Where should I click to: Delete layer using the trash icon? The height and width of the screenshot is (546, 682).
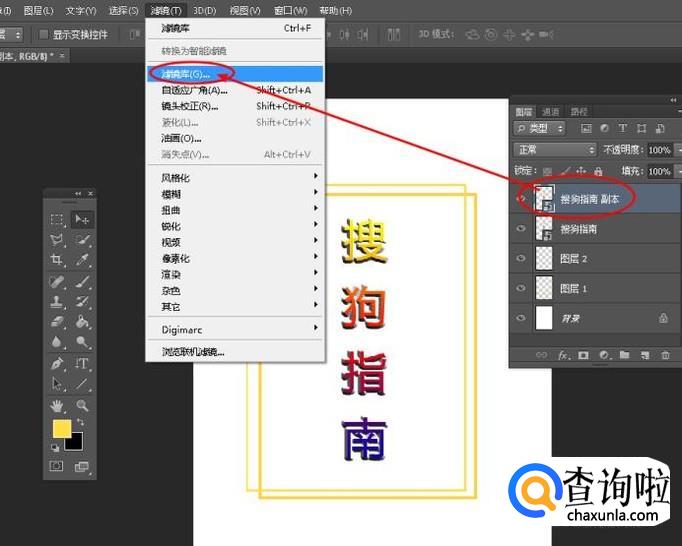coord(664,354)
